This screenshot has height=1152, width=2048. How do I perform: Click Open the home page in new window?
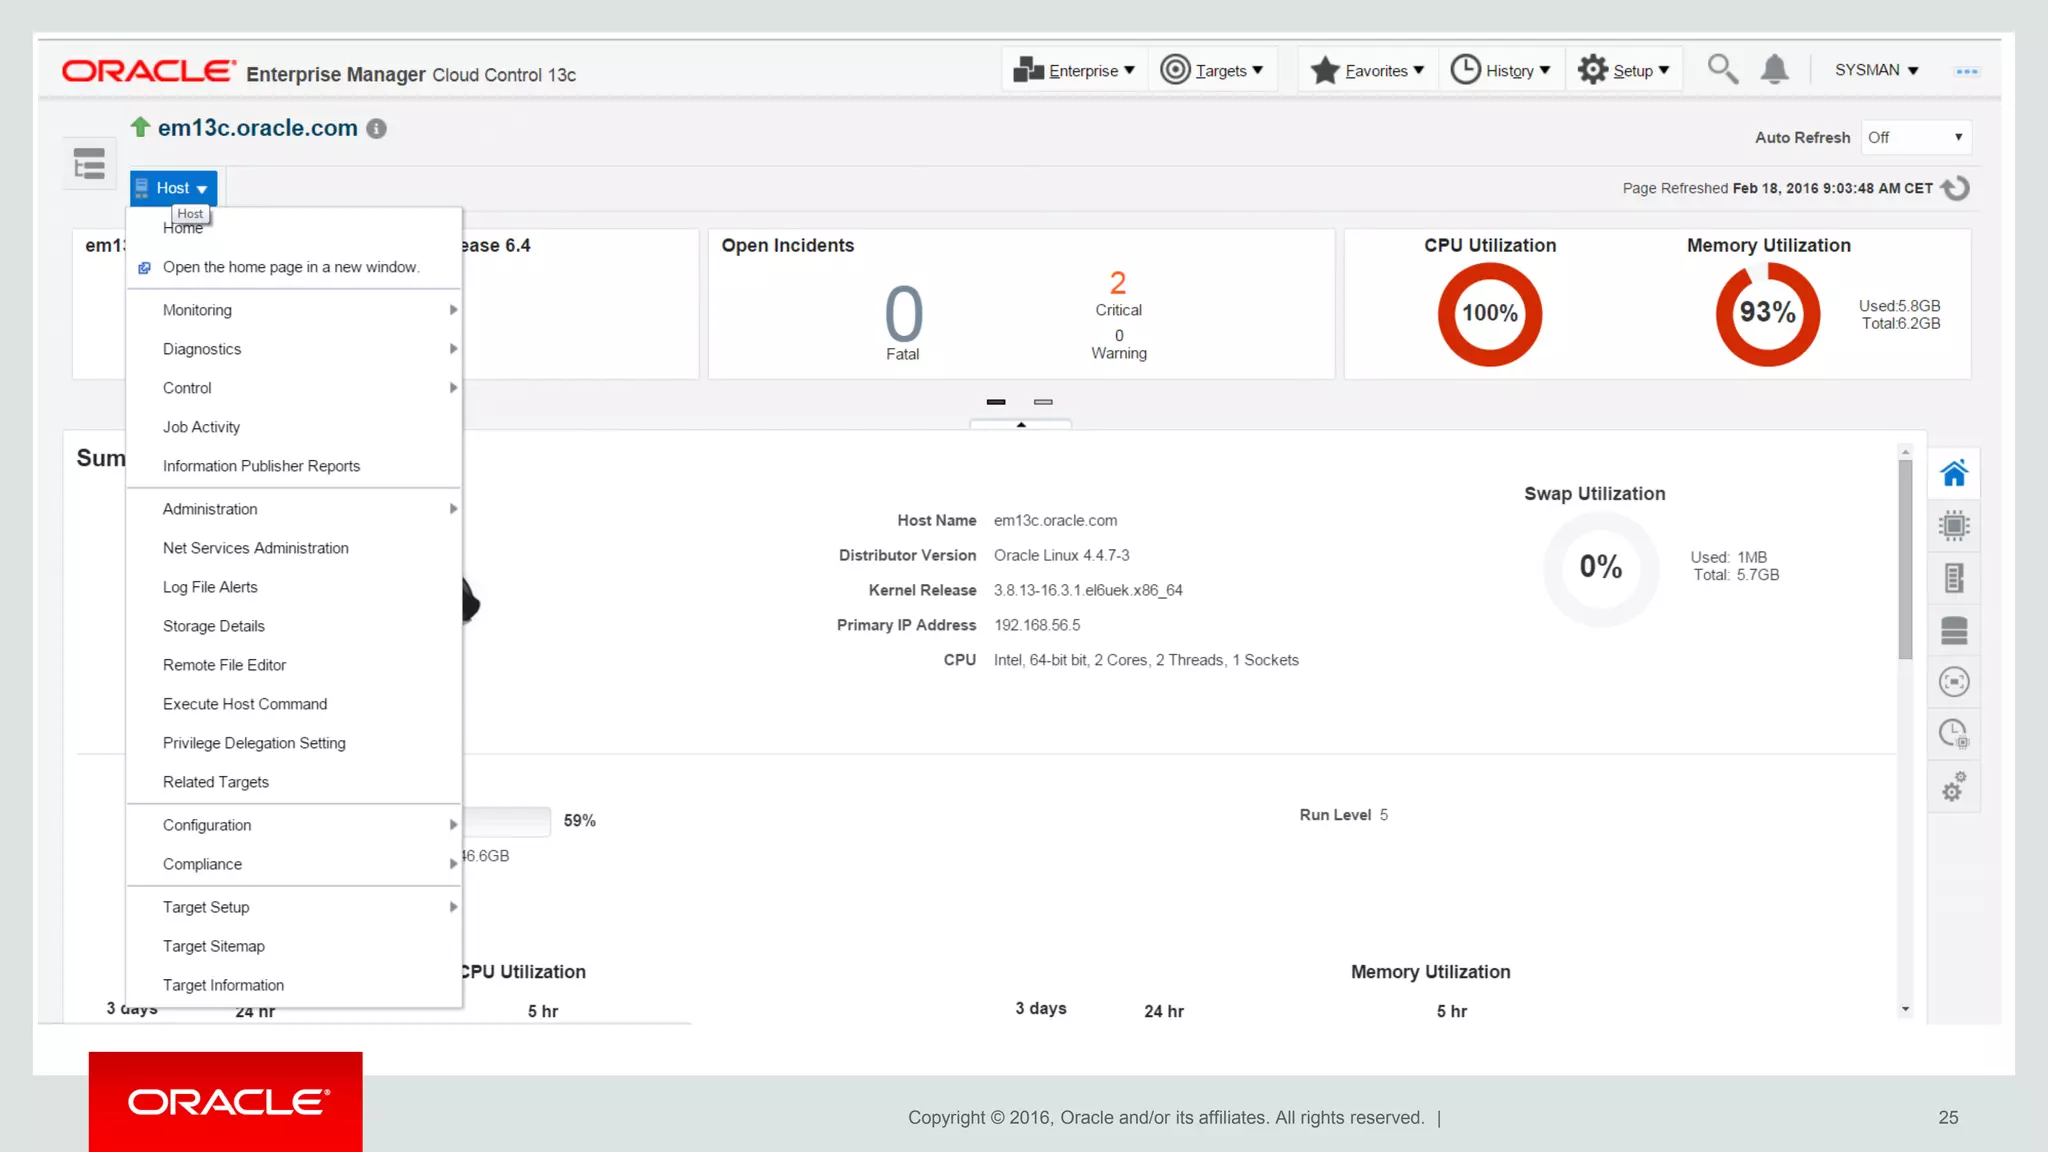(x=290, y=267)
